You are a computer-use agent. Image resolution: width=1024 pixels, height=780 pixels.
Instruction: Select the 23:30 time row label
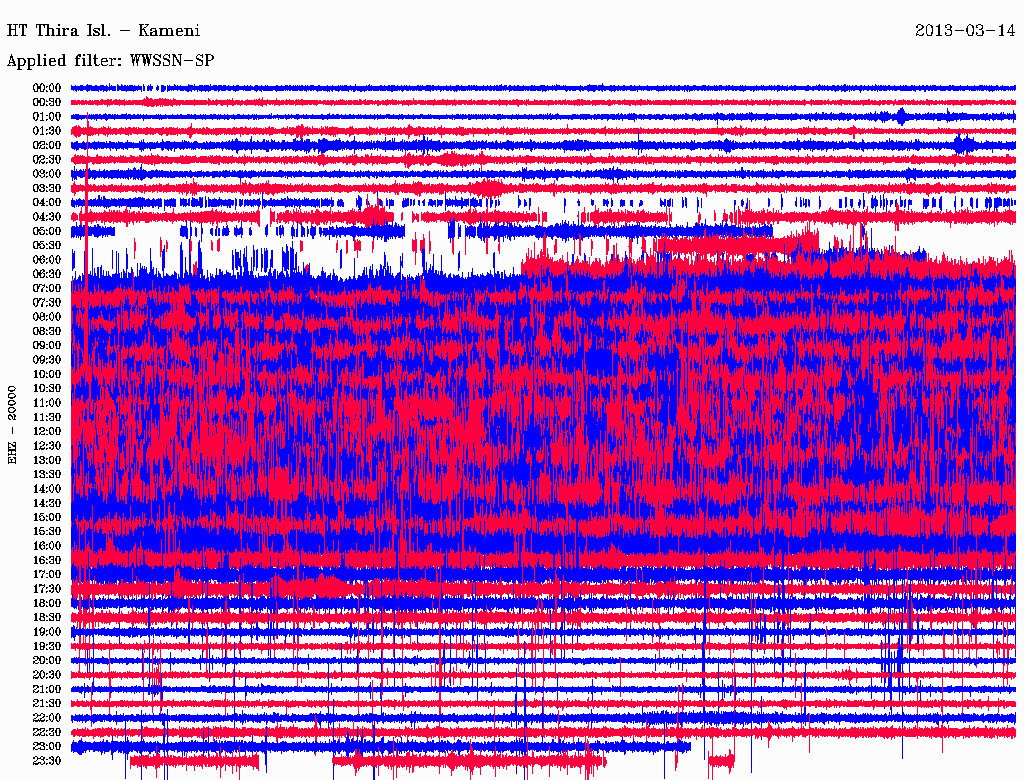coord(47,761)
